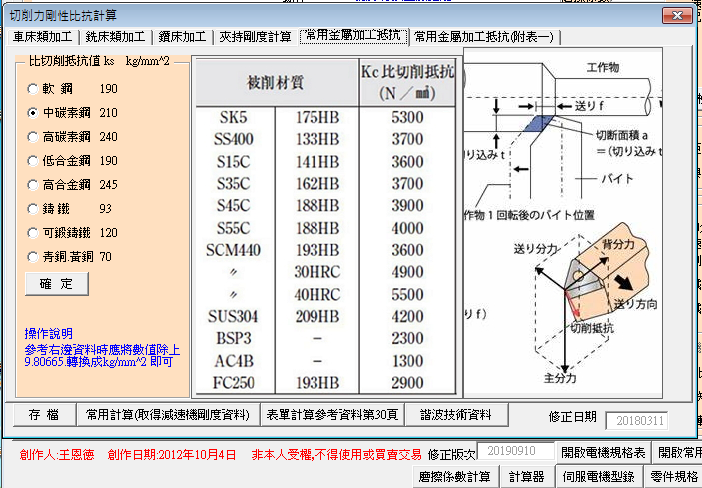702x488 pixels.
Task: Open 常用計算 reducer rigidity data
Action: tap(167, 414)
